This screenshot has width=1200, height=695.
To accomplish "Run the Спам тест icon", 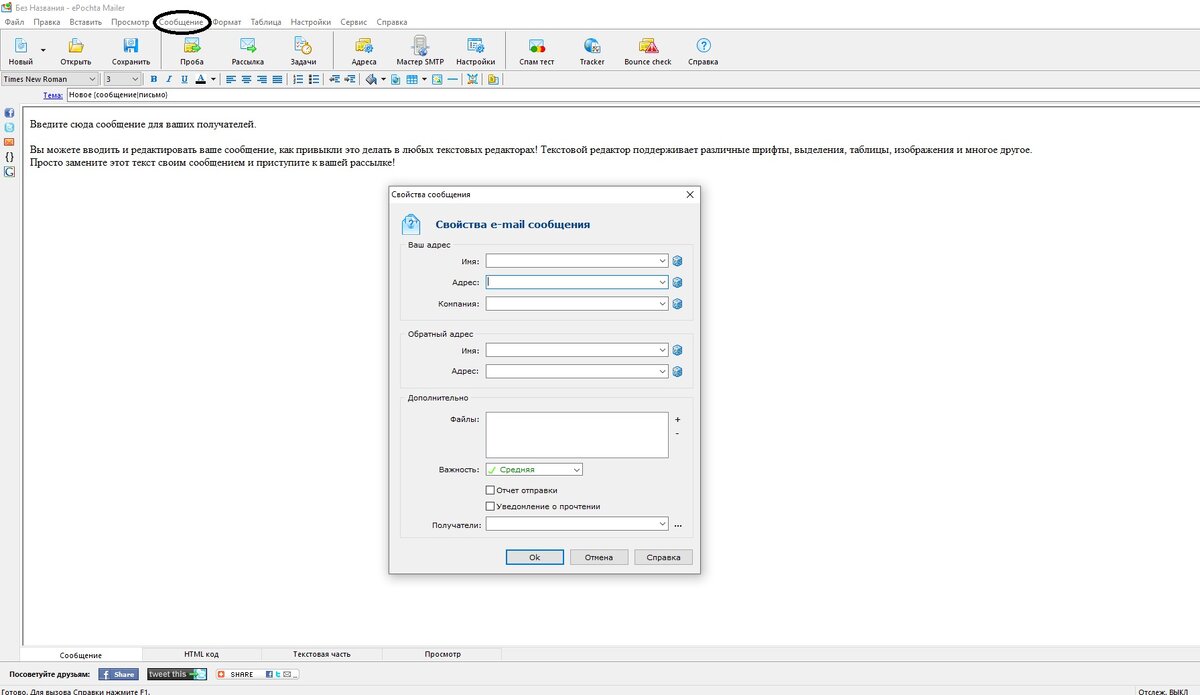I will (537, 46).
